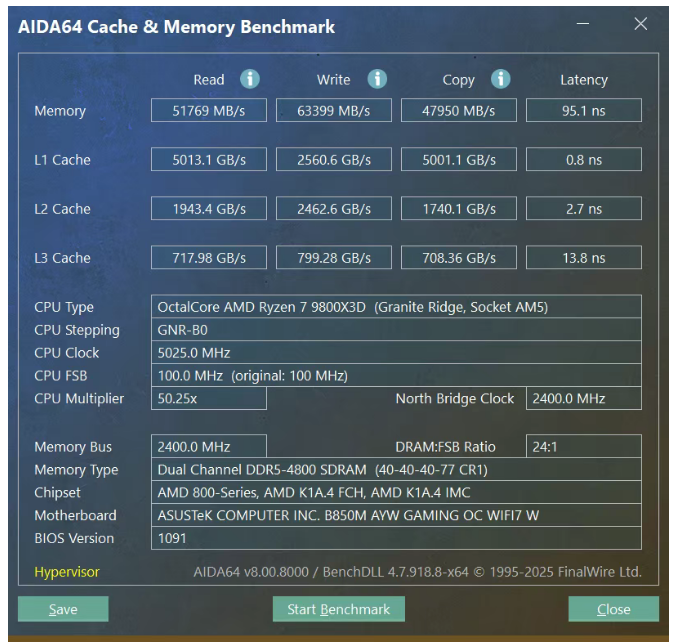Minimize the AIDA64 benchmark window
Viewport: 679px width, 643px height.
[584, 25]
